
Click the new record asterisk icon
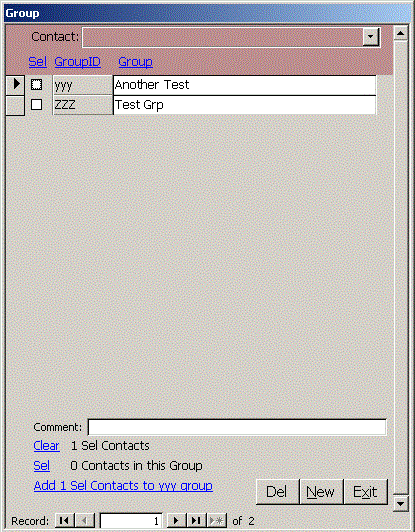pyautogui.click(x=216, y=520)
